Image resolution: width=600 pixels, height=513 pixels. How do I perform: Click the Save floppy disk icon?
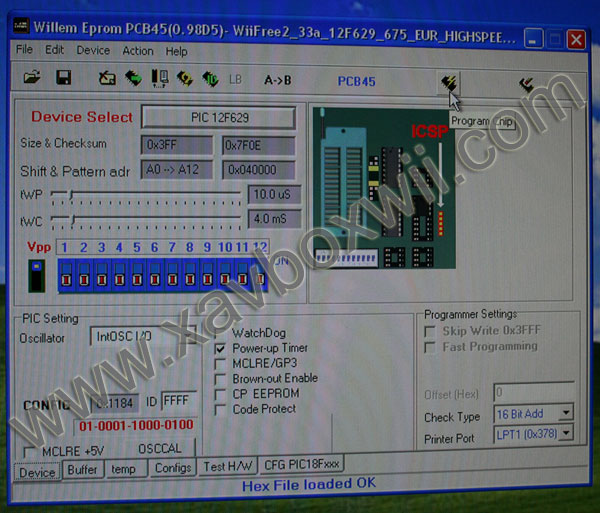pyautogui.click(x=63, y=78)
